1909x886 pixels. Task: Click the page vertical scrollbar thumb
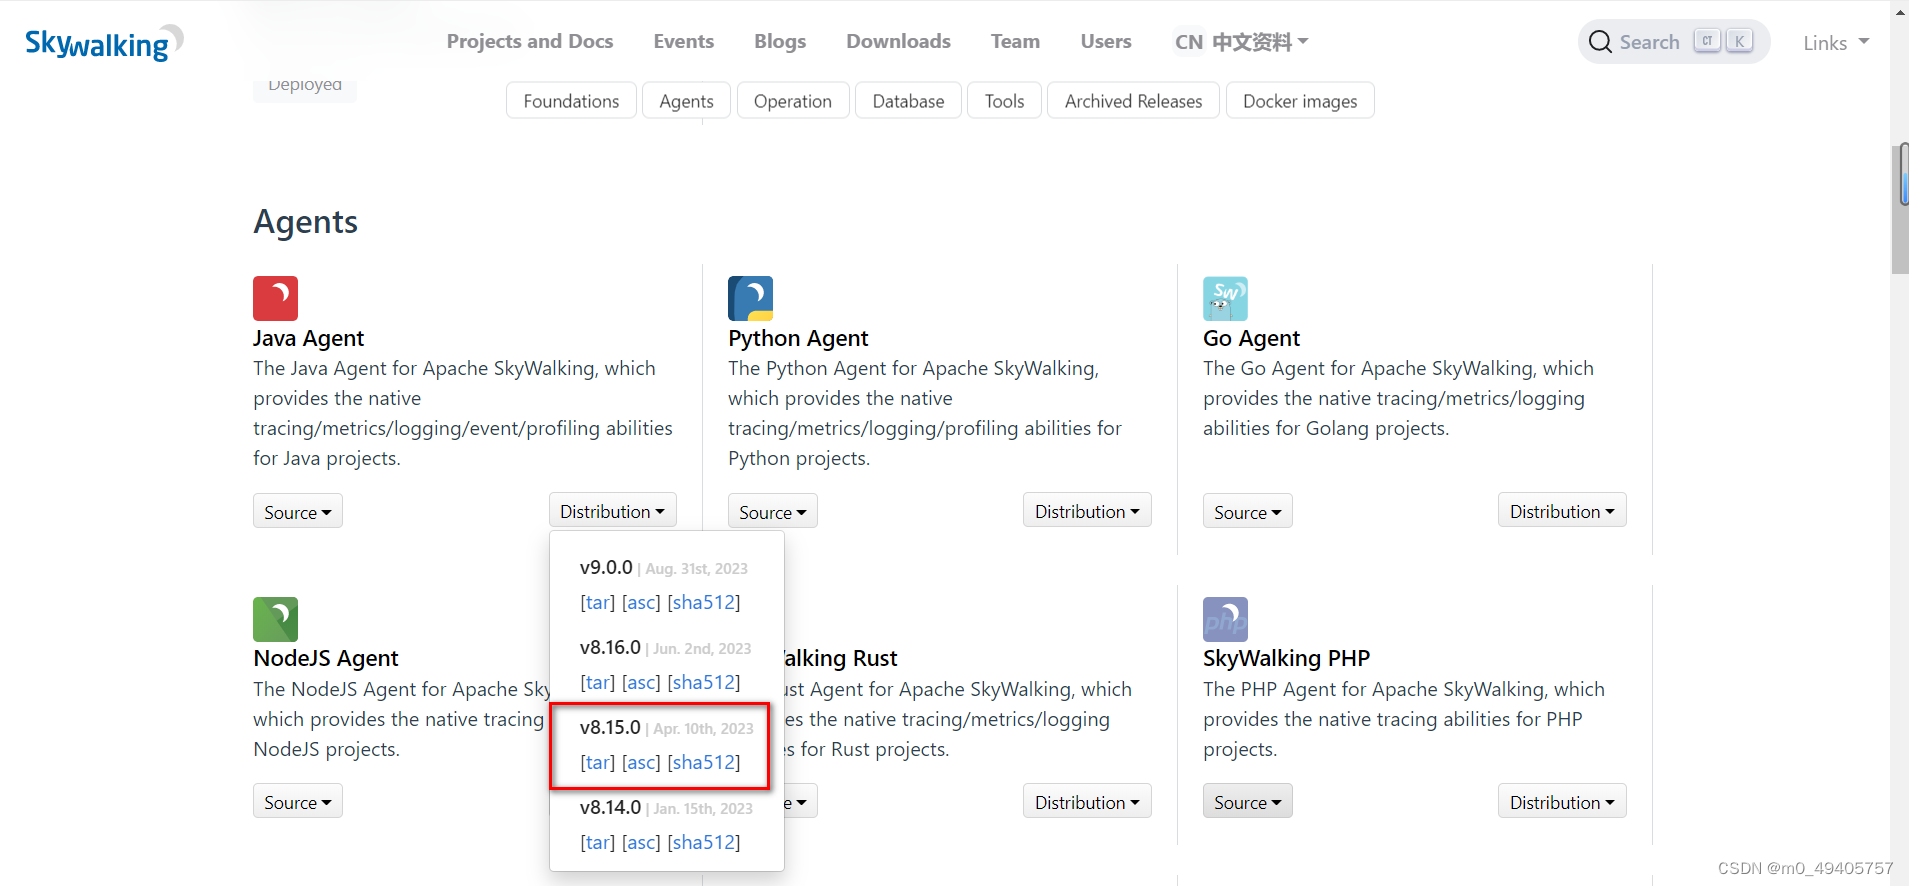coord(1900,208)
